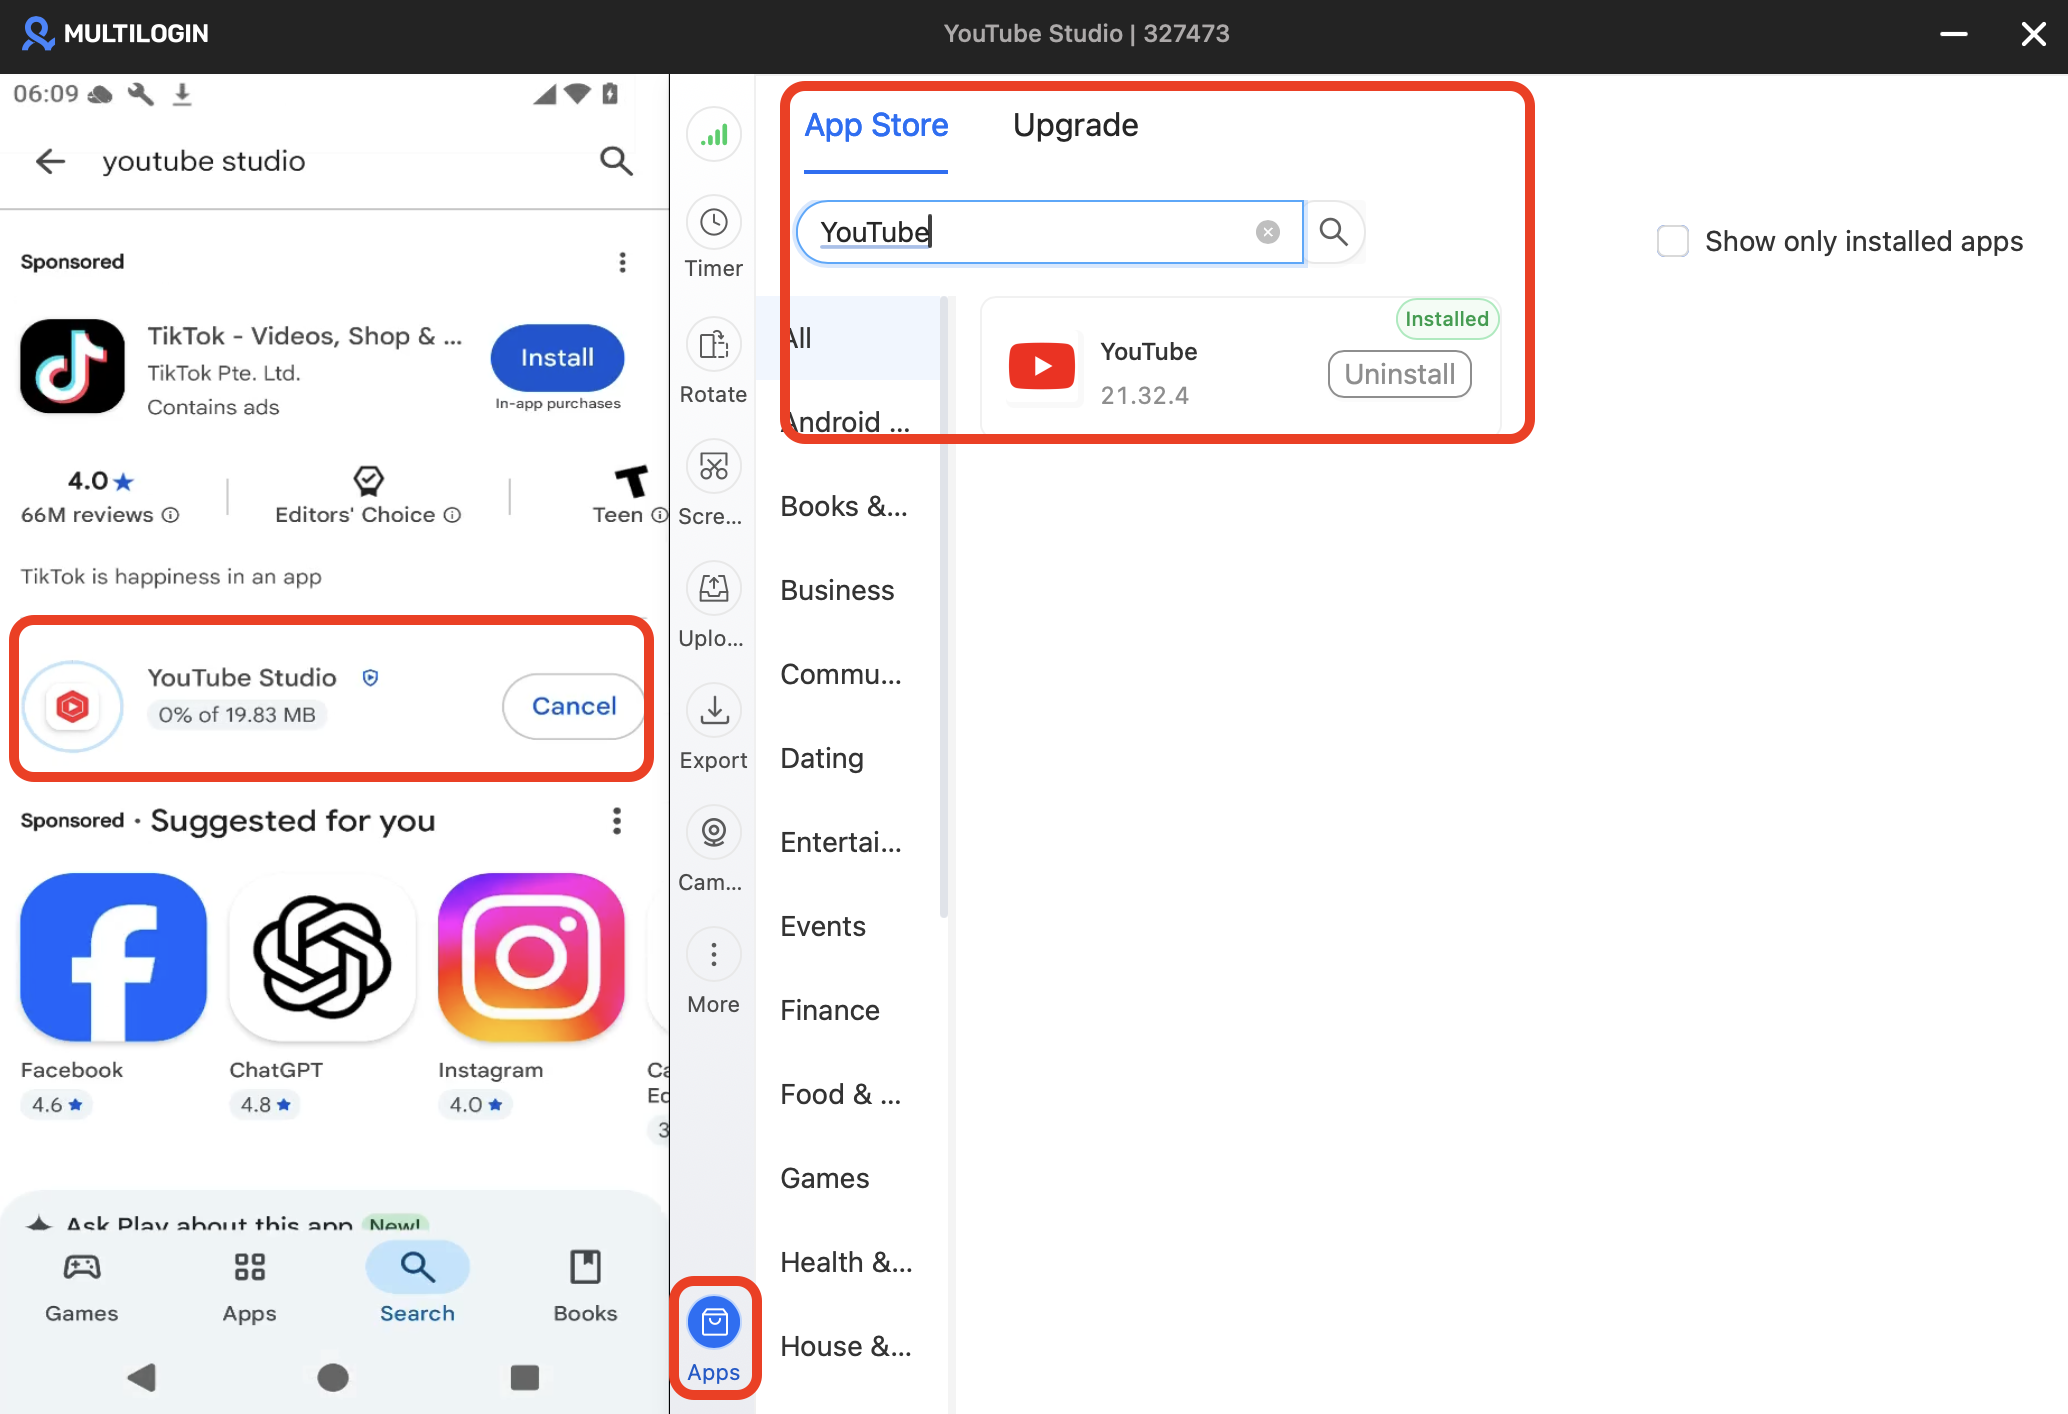The width and height of the screenshot is (2068, 1414).
Task: Select the Commu... category
Action: coord(848,674)
